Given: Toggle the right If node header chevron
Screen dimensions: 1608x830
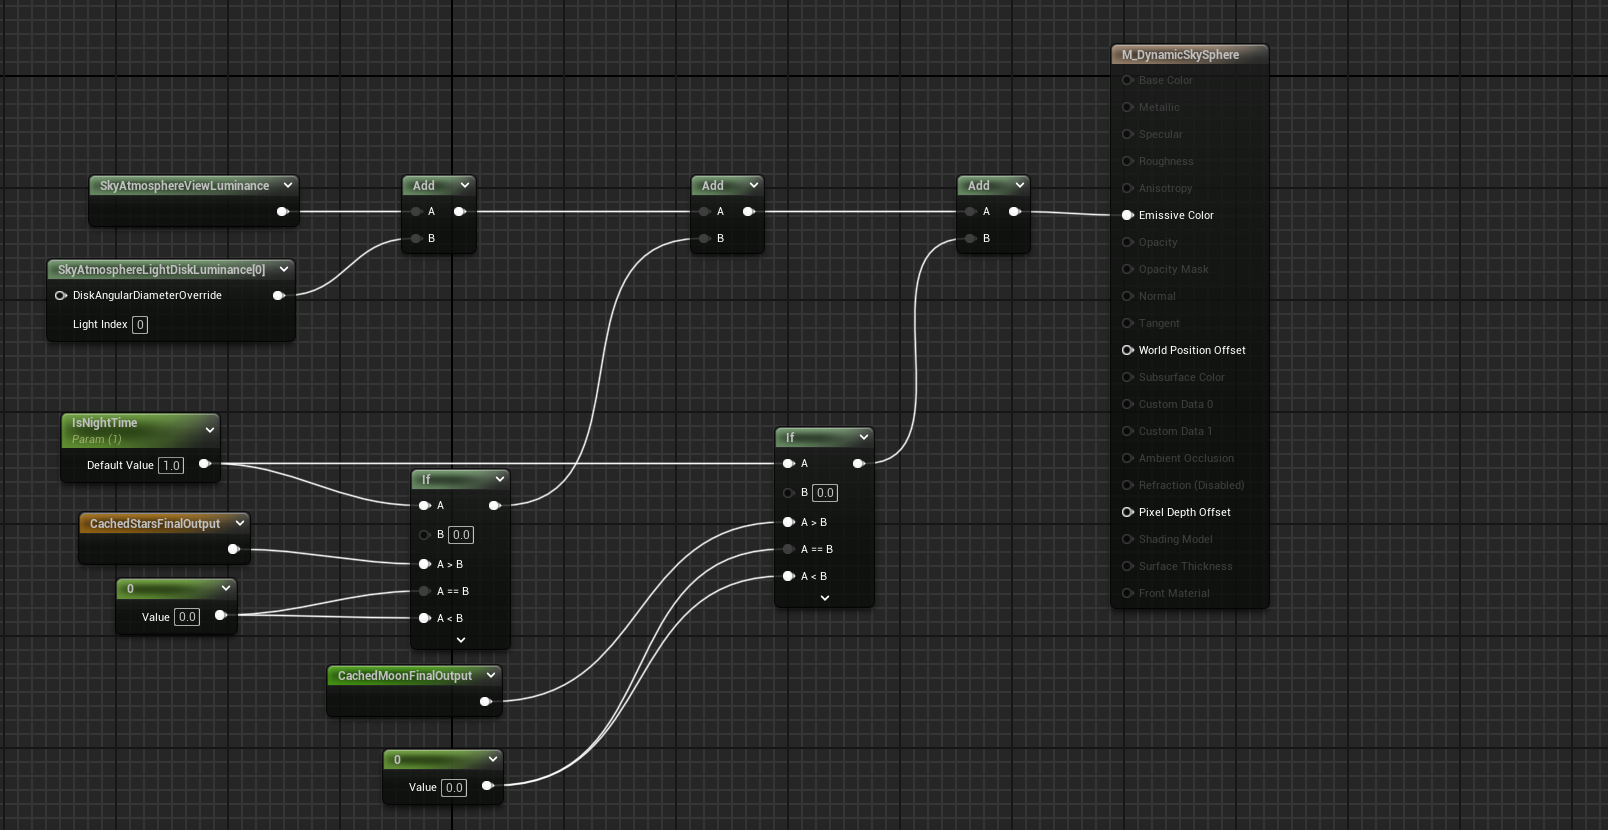Looking at the screenshot, I should click(864, 437).
